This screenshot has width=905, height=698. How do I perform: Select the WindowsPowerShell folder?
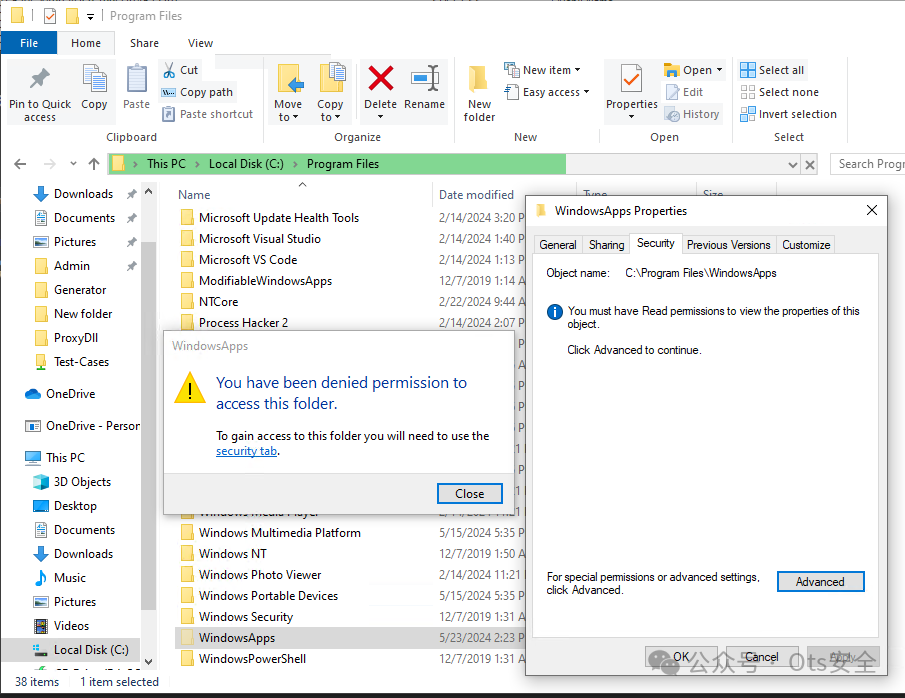(253, 658)
